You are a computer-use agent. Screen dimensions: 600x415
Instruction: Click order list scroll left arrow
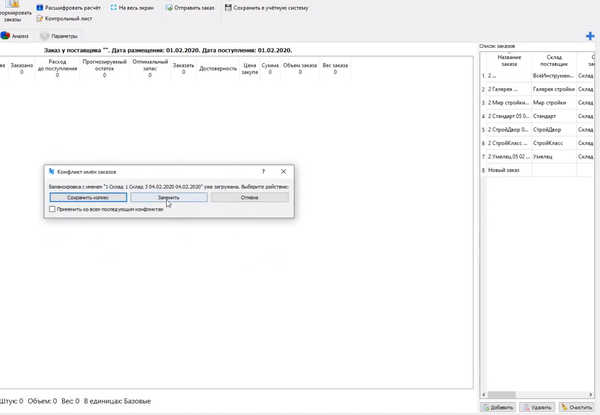click(484, 394)
